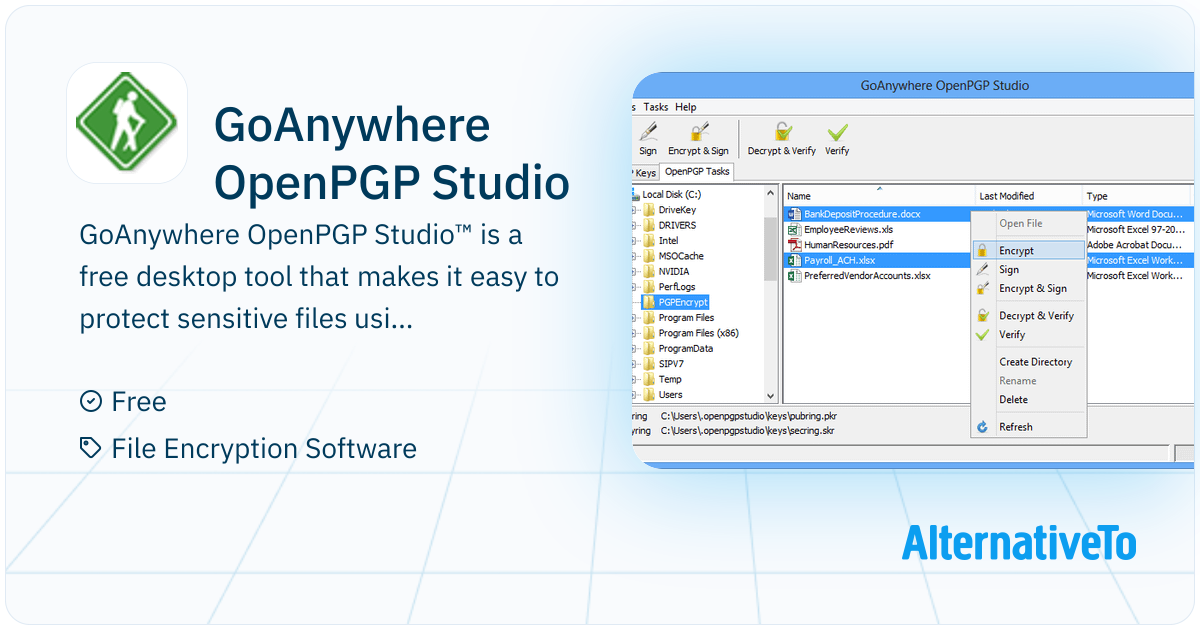Click the green hiker GoAnywhere app logo
This screenshot has height=630, width=1200.
point(127,123)
